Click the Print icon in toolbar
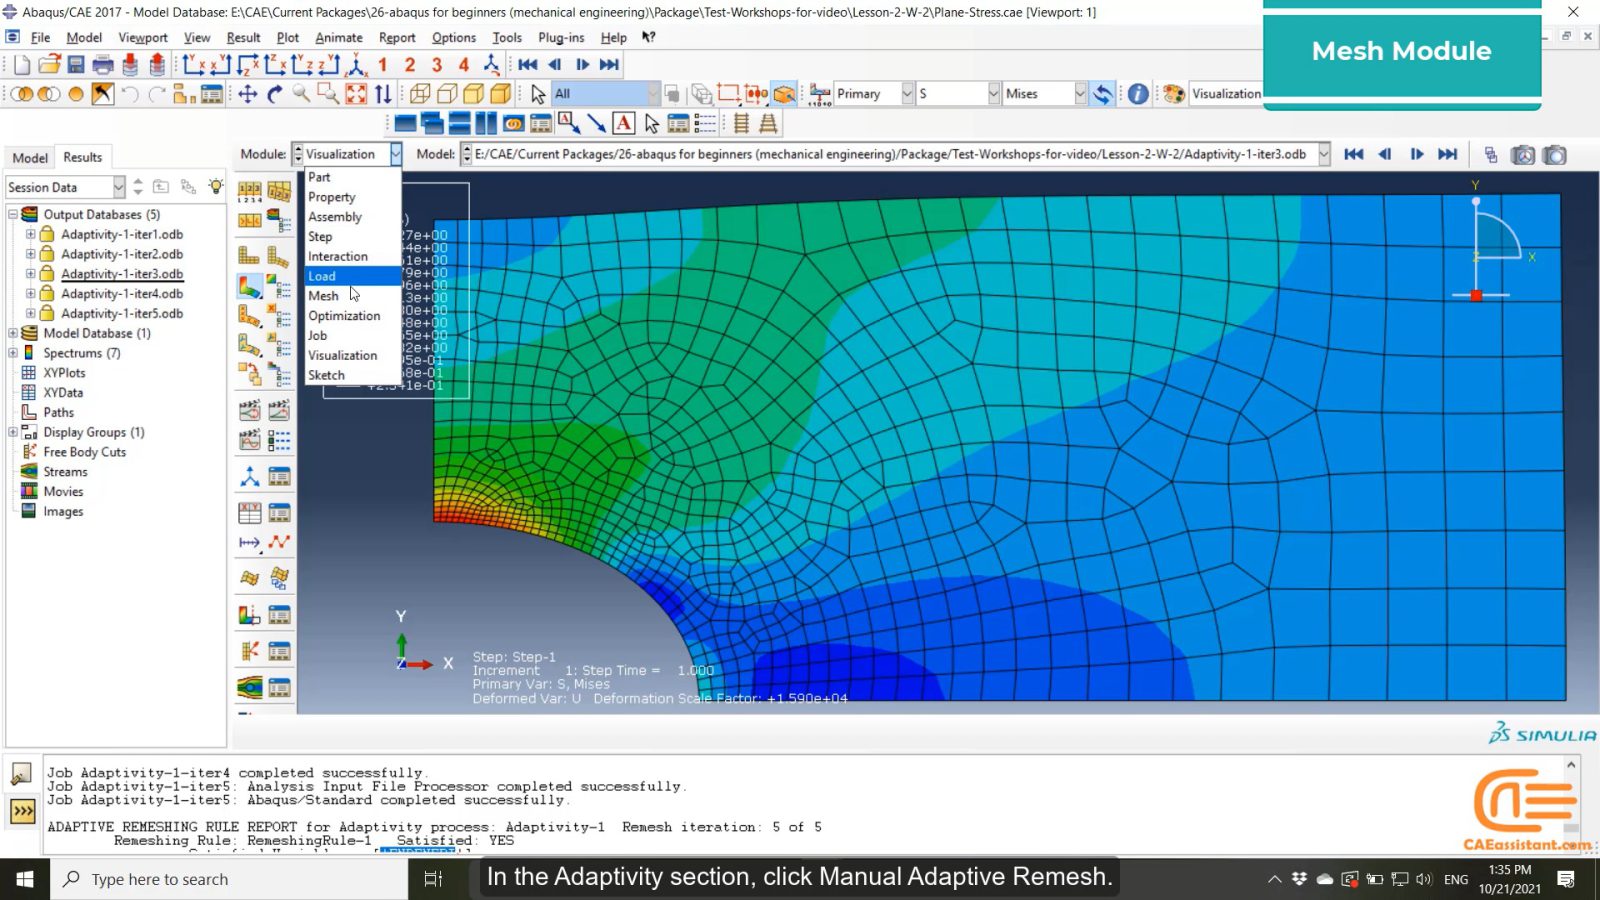This screenshot has height=900, width=1600. click(103, 65)
